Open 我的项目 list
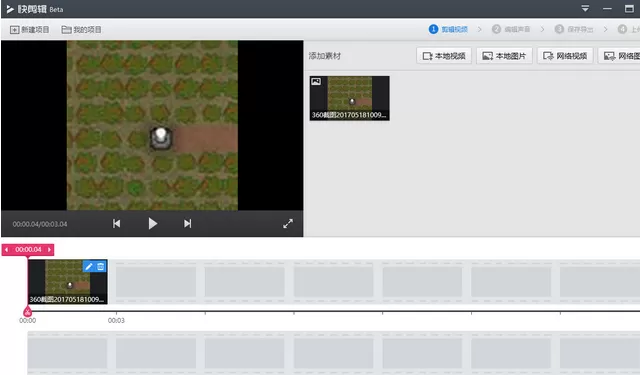 [x=81, y=30]
